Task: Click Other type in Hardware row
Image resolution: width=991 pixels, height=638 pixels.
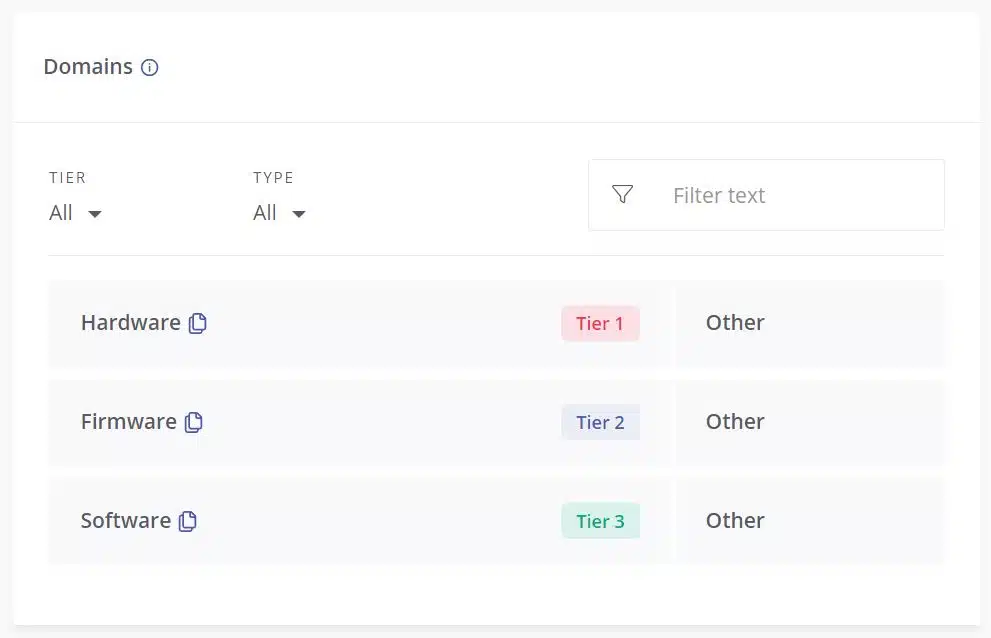Action: (x=735, y=322)
